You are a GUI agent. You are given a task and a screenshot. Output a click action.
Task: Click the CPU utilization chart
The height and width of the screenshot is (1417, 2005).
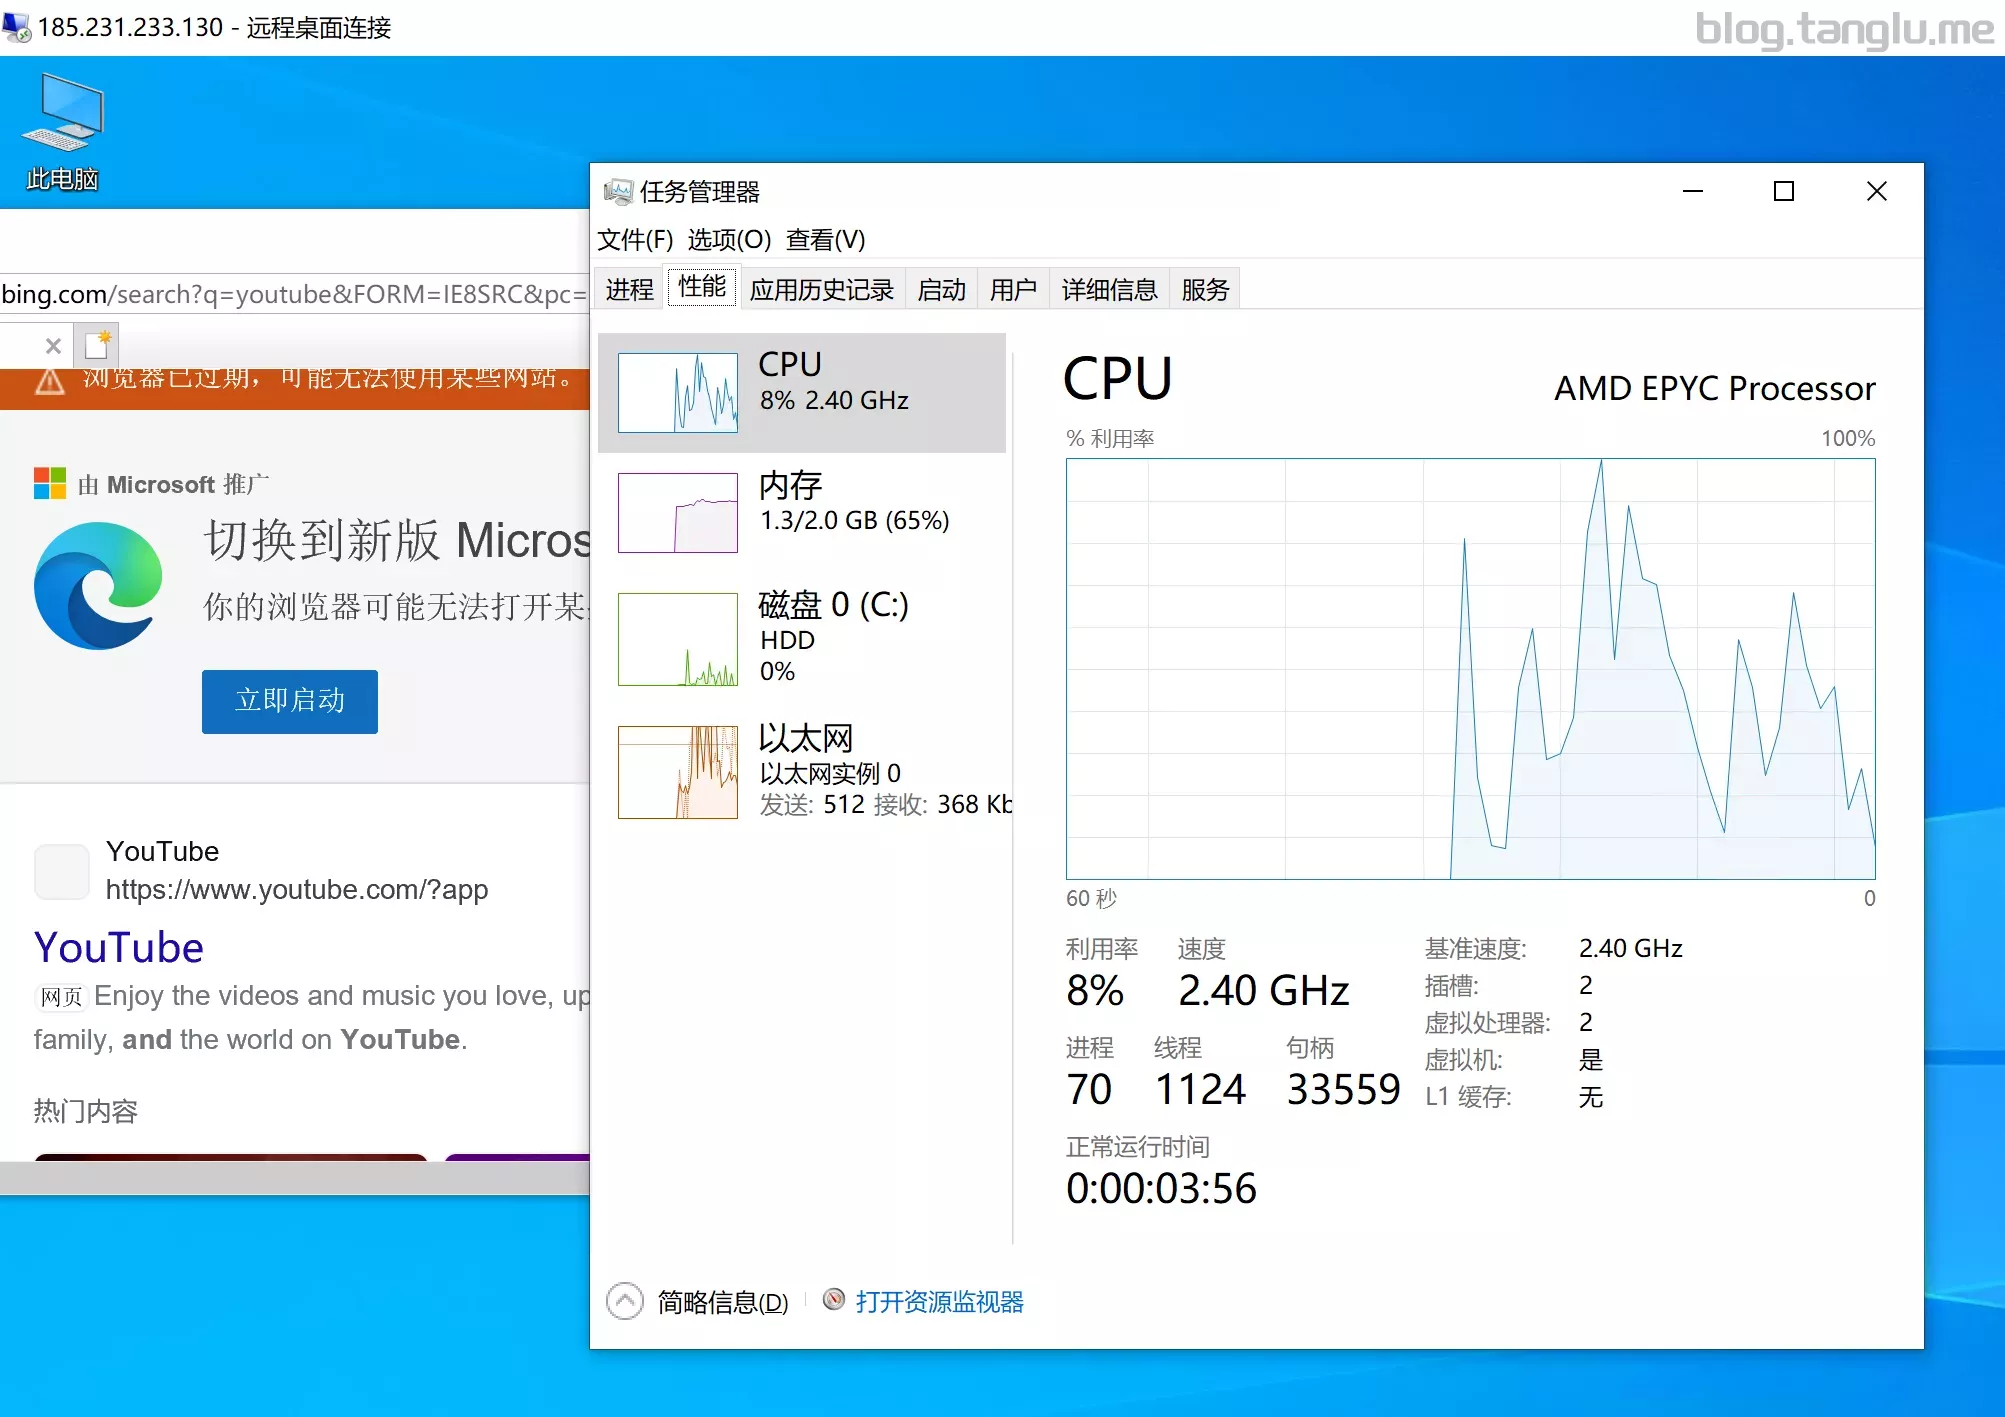1470,669
